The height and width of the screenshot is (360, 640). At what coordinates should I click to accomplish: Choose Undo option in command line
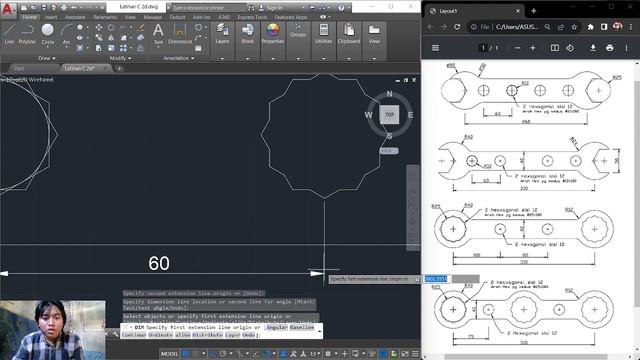tap(249, 335)
